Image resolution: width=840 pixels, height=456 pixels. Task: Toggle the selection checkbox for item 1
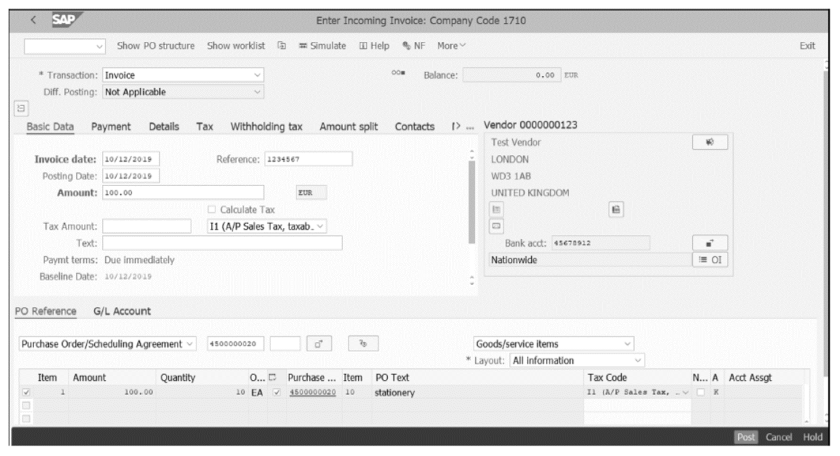pyautogui.click(x=26, y=393)
